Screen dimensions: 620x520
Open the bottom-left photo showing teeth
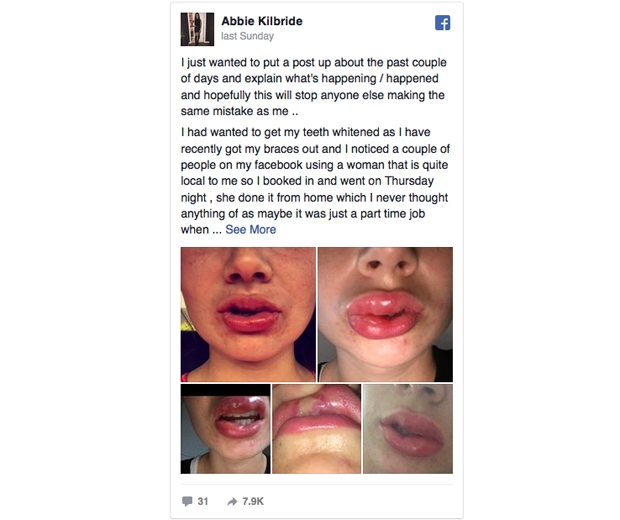point(225,429)
